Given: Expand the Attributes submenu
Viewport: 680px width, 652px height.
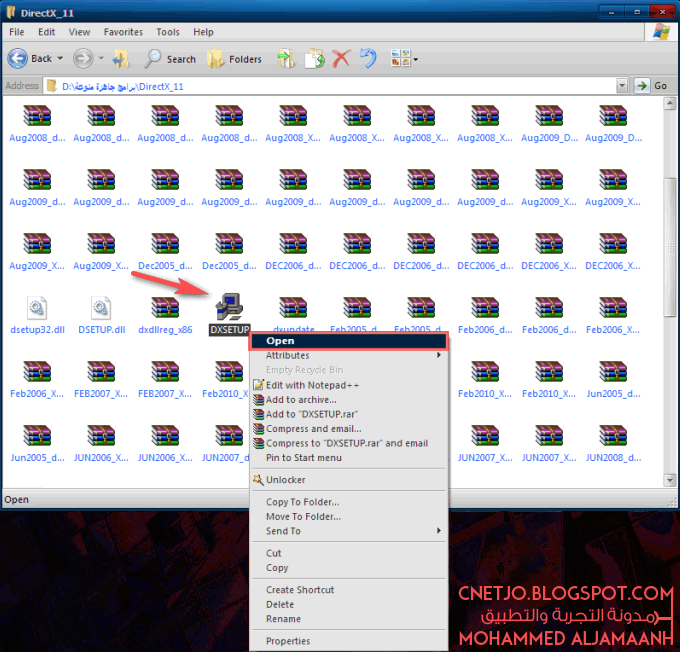Looking at the screenshot, I should click(x=348, y=355).
